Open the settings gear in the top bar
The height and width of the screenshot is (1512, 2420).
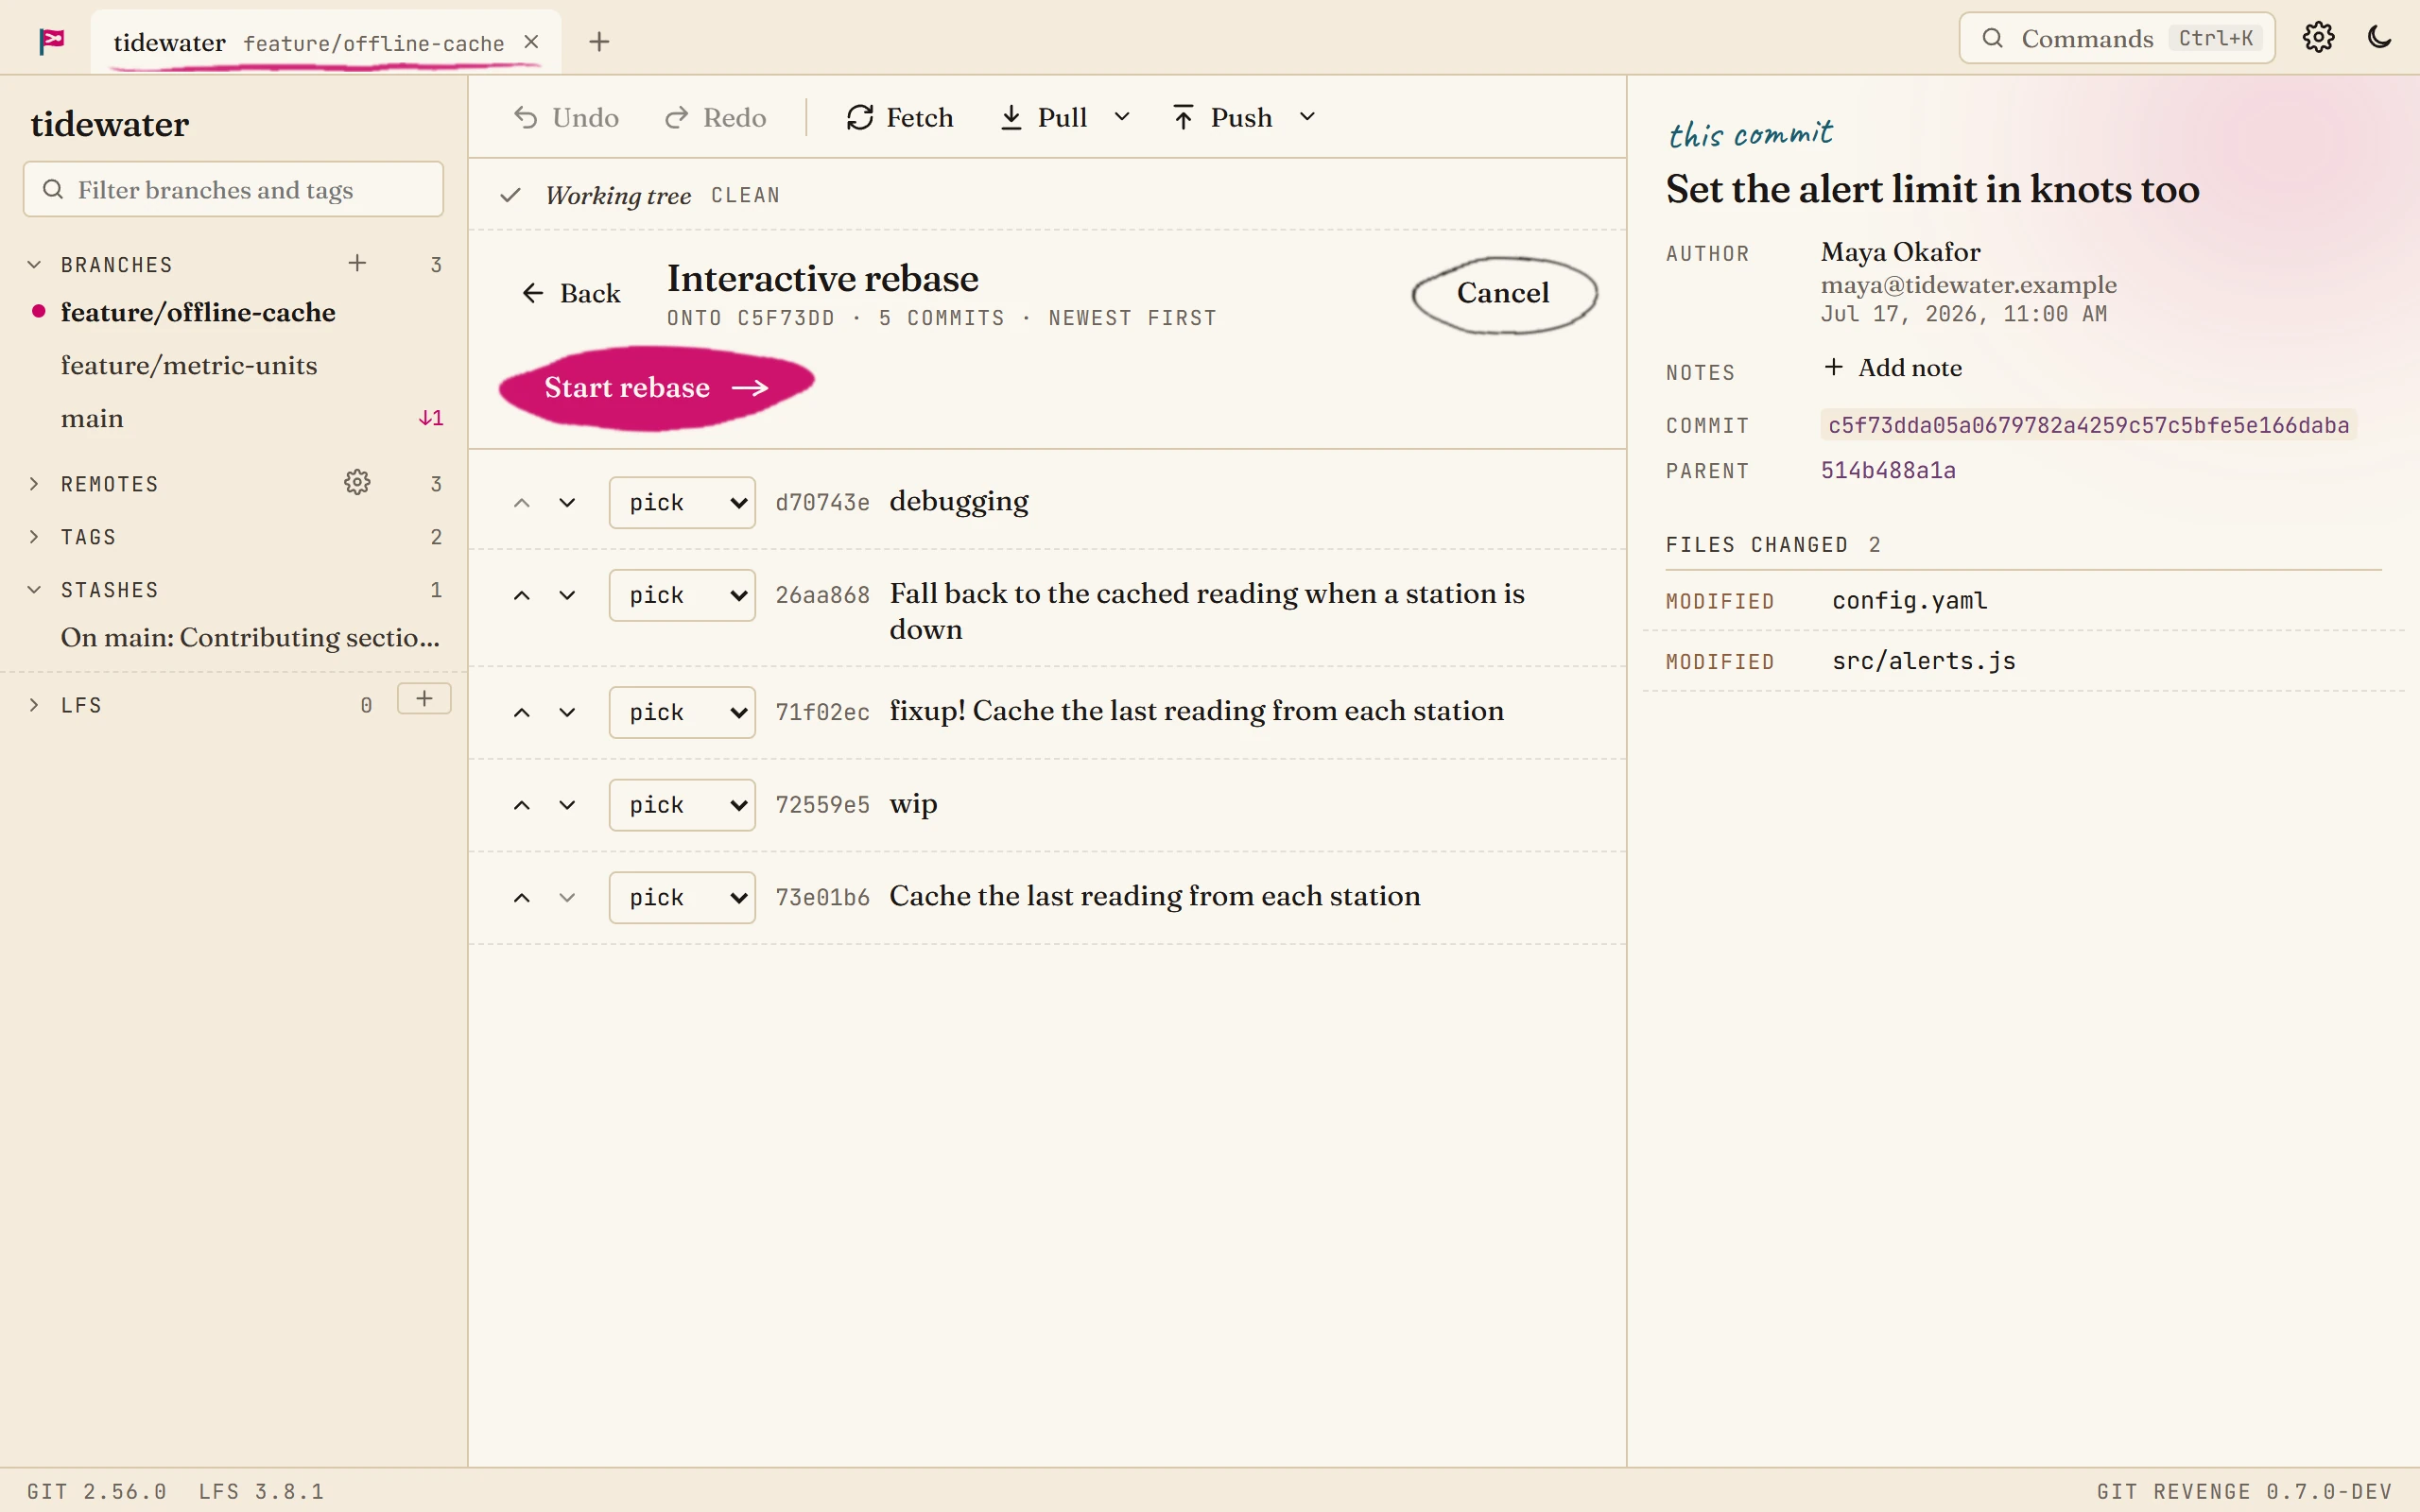pos(2318,38)
